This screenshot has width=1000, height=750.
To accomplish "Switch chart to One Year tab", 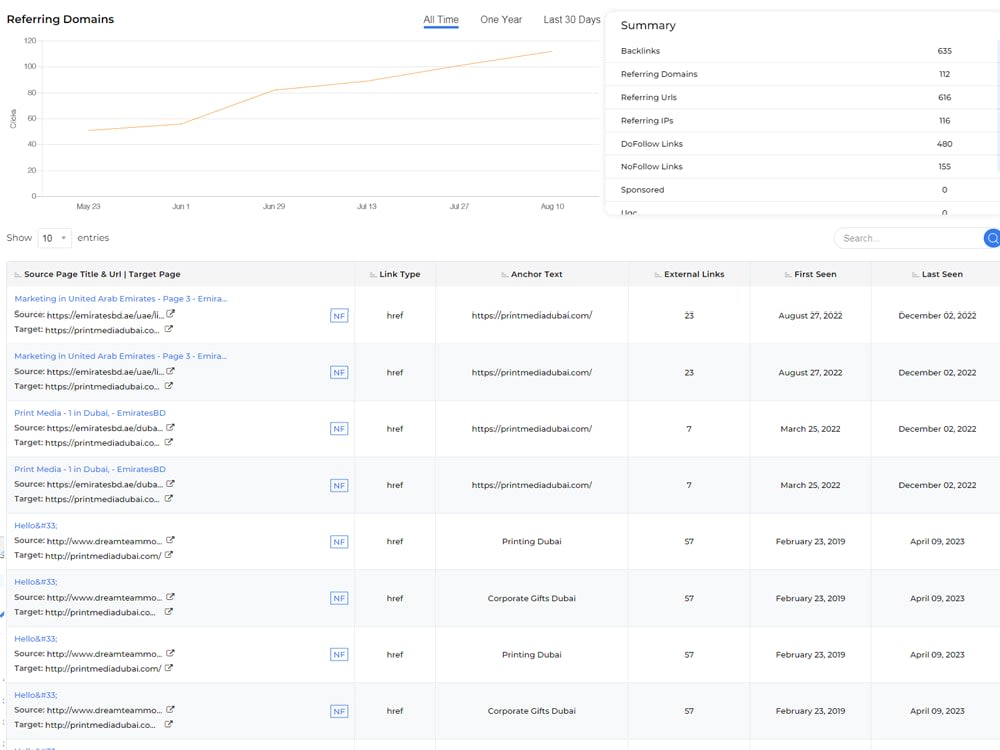I will point(501,20).
